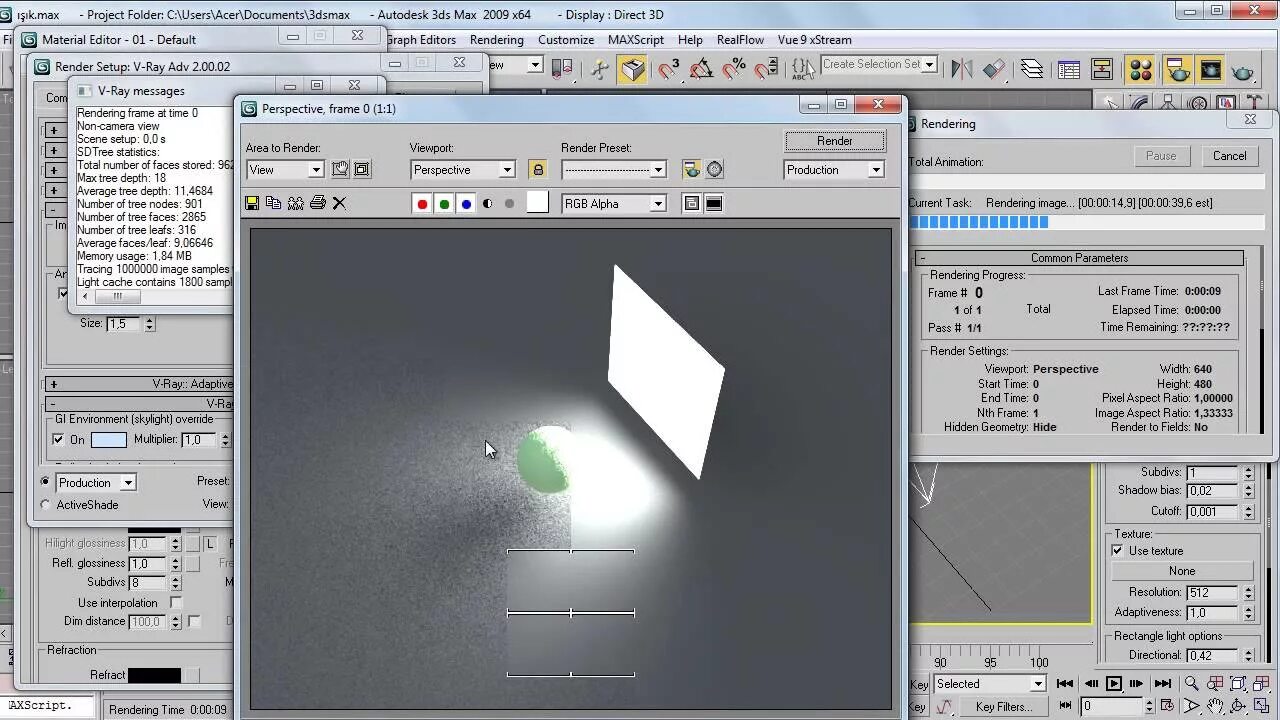Screen dimensions: 1280x720
Task: Toggle Percent Snap icon
Action: [734, 69]
